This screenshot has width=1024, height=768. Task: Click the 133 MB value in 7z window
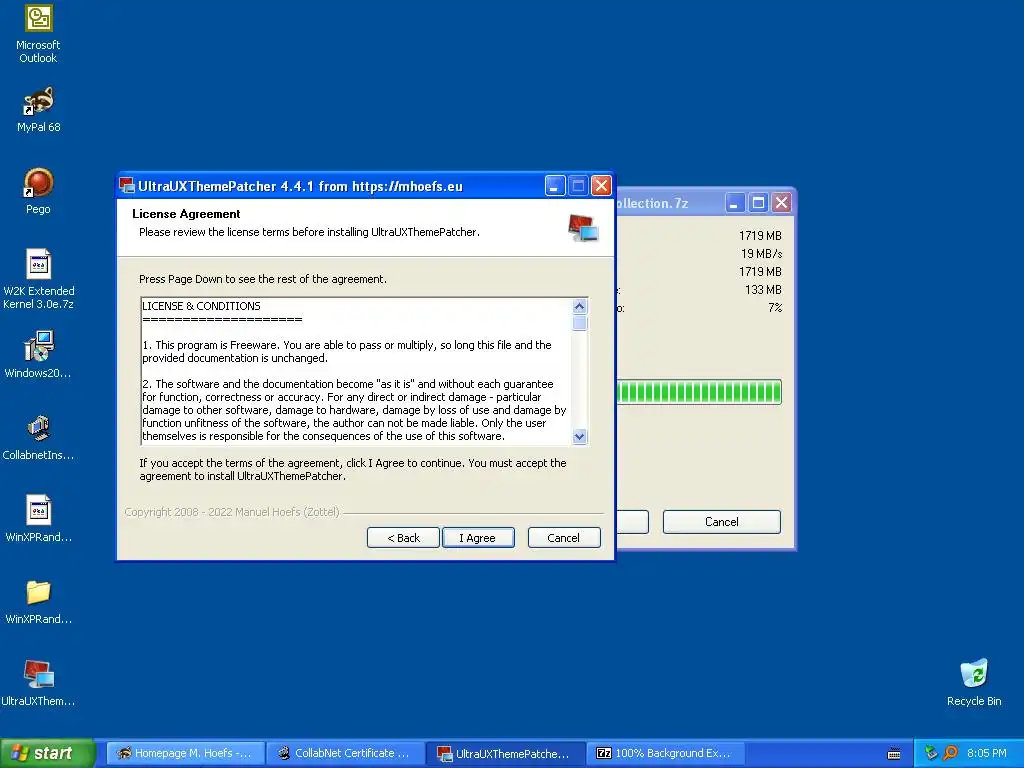[763, 289]
